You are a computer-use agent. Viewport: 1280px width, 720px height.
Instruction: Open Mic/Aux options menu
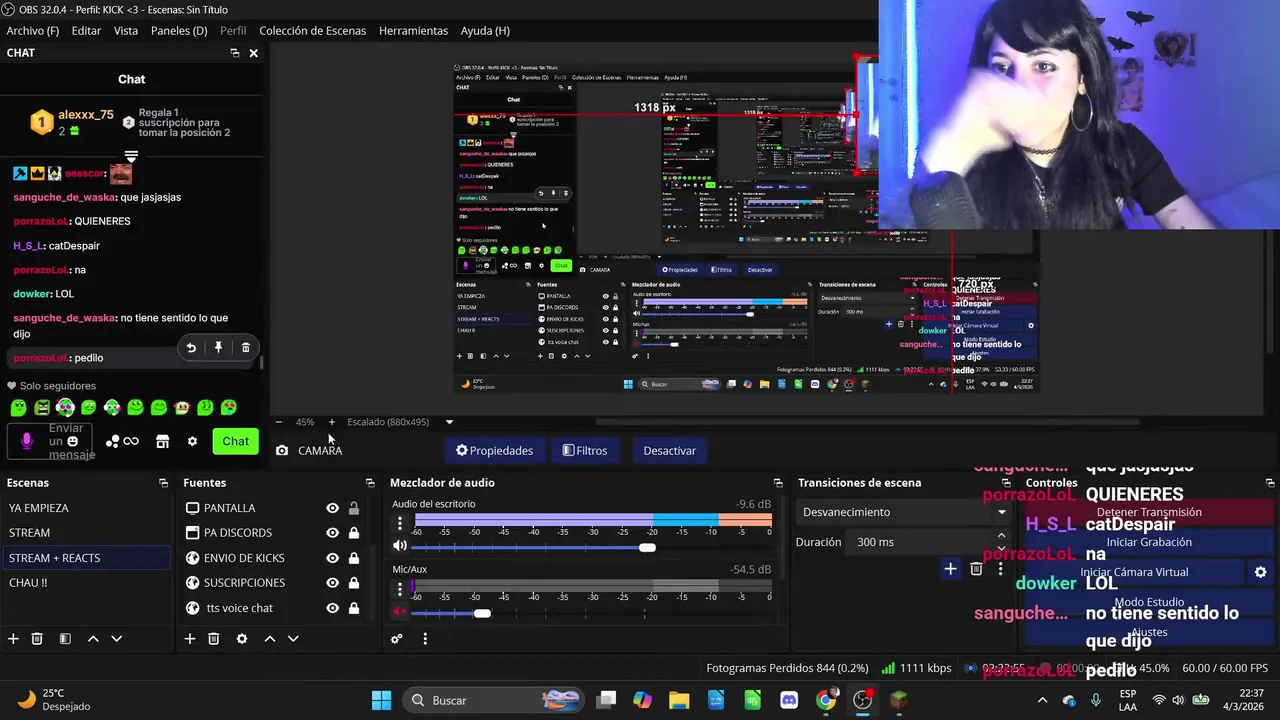click(400, 588)
